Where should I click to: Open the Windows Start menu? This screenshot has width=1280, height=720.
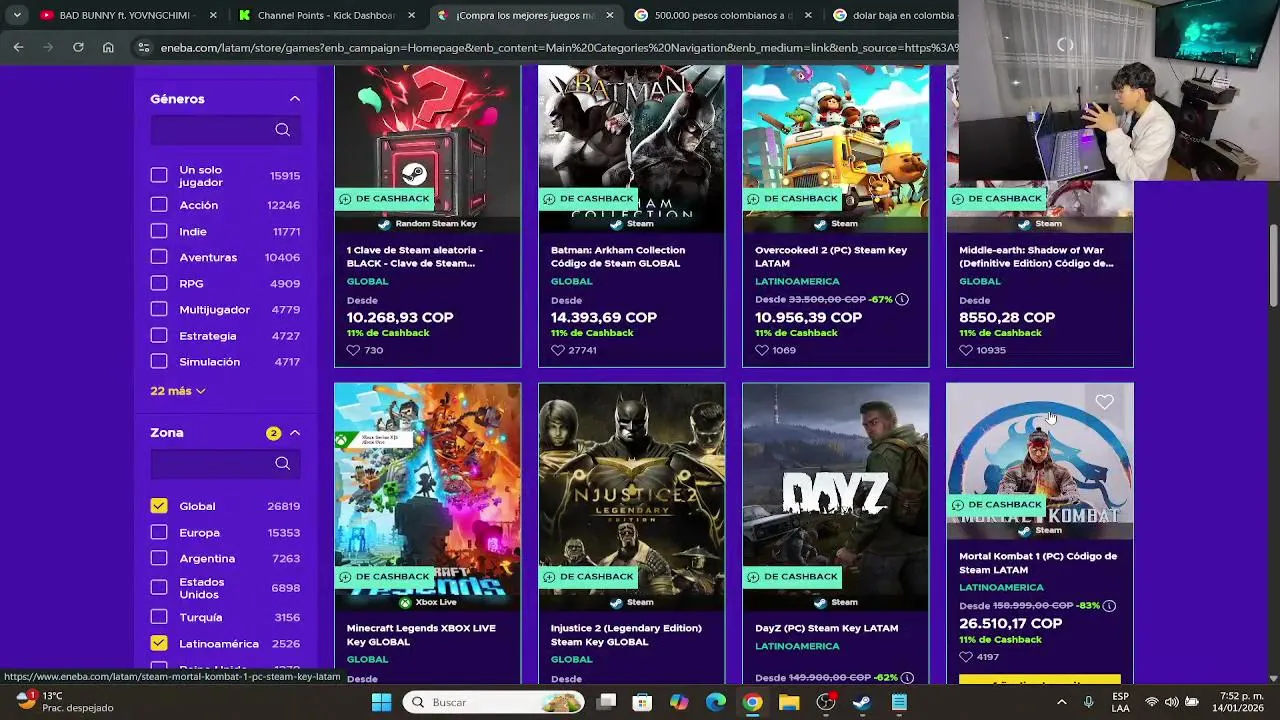point(381,702)
